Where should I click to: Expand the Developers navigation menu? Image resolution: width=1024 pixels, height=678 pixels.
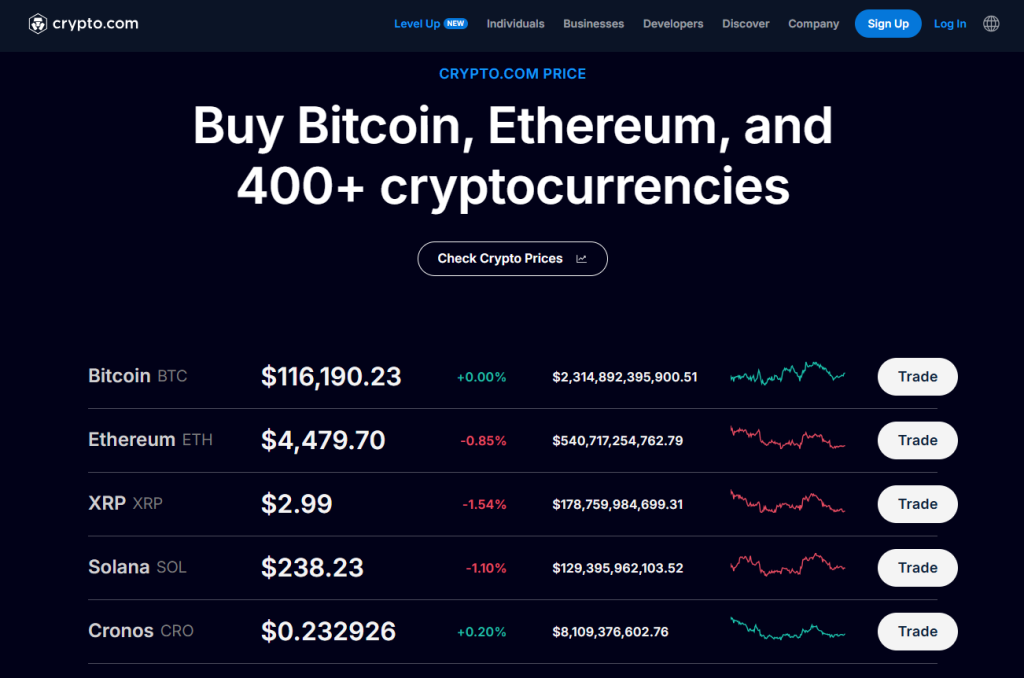pyautogui.click(x=673, y=24)
